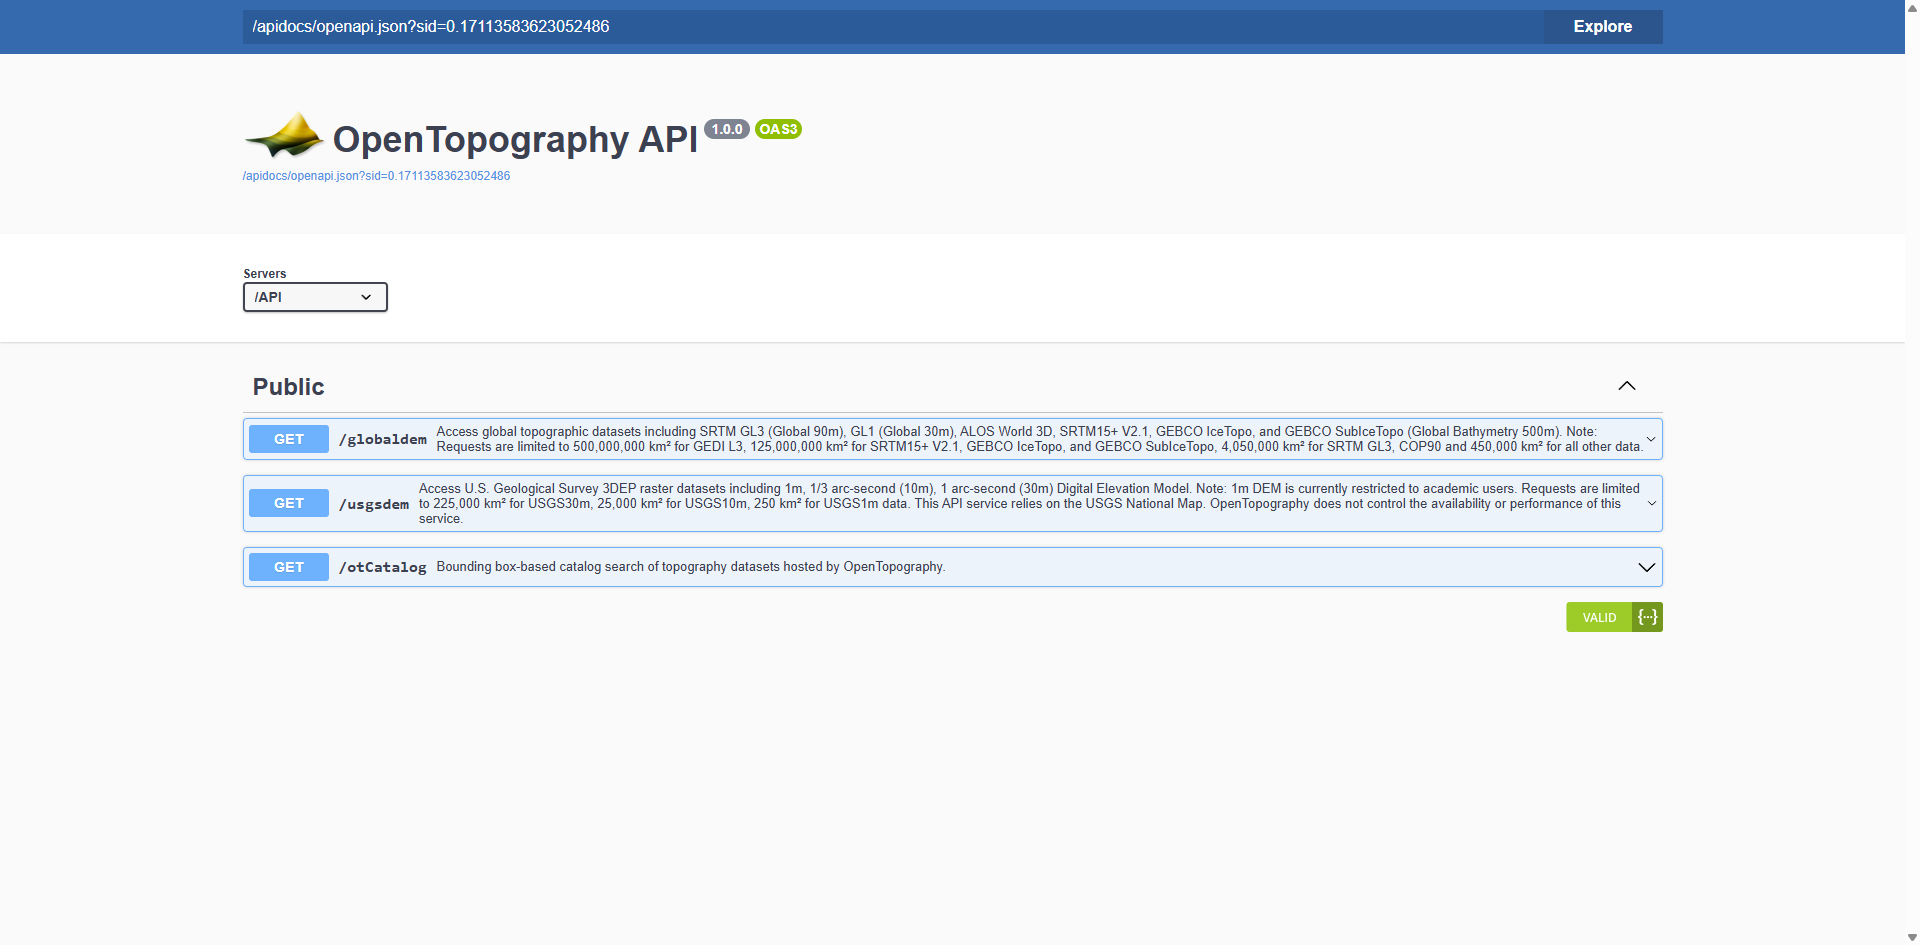Click GET button for /usgsdem

click(x=289, y=503)
